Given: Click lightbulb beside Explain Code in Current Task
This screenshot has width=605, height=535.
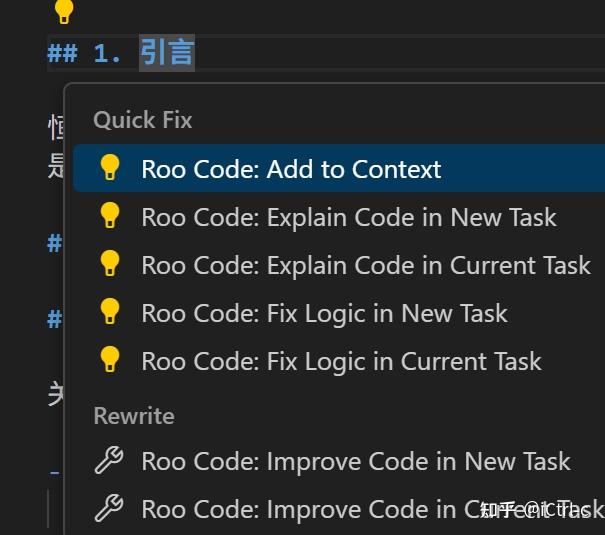Looking at the screenshot, I should click(x=110, y=263).
